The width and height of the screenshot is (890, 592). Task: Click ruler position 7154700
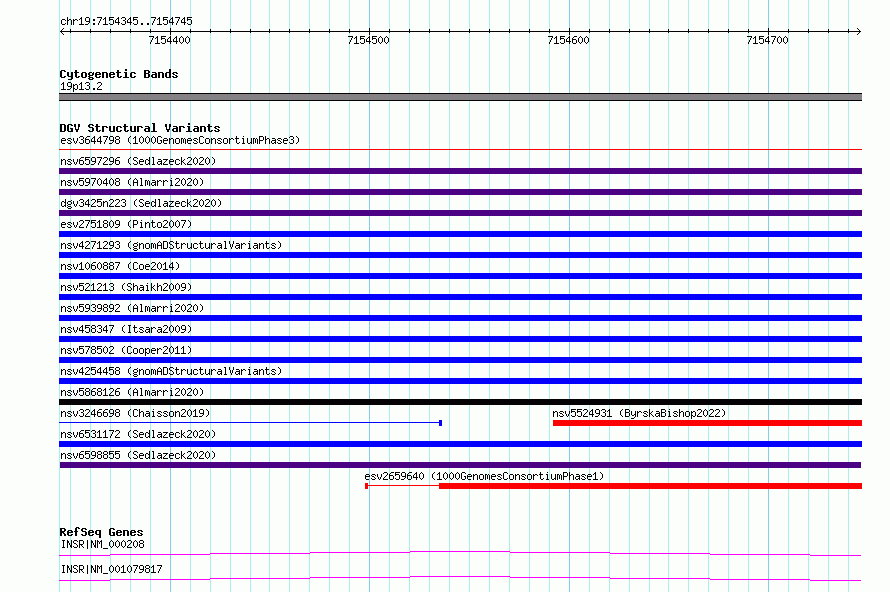pos(767,40)
